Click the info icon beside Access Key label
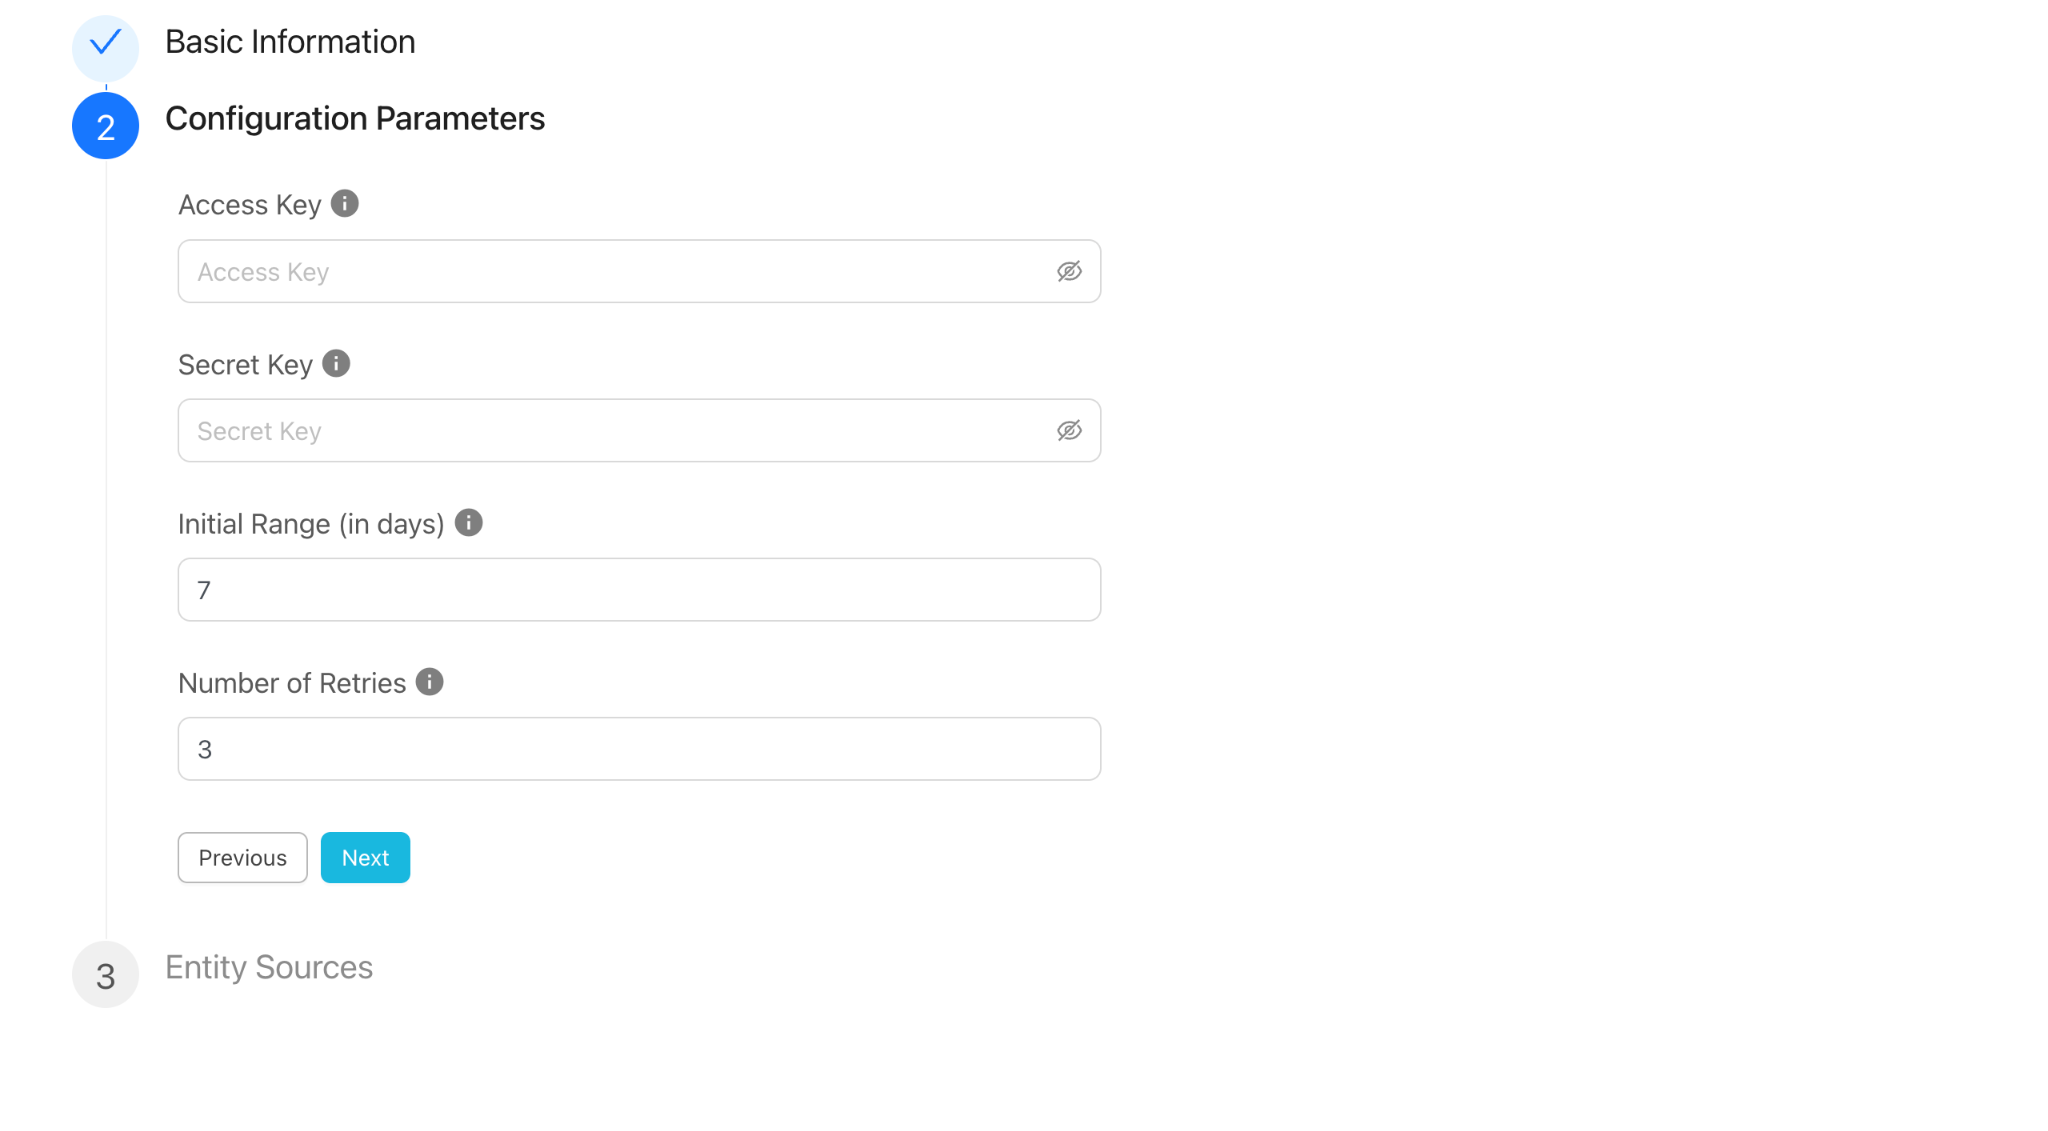Screen dimensions: 2048x1131 coord(345,204)
